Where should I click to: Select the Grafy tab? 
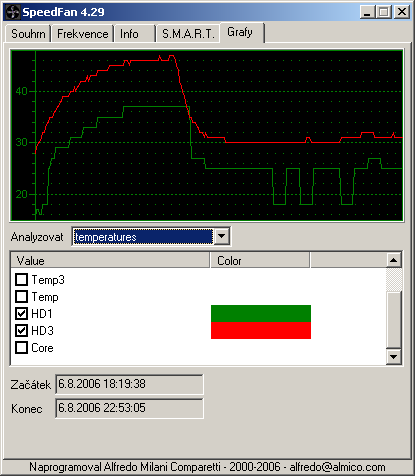(242, 33)
